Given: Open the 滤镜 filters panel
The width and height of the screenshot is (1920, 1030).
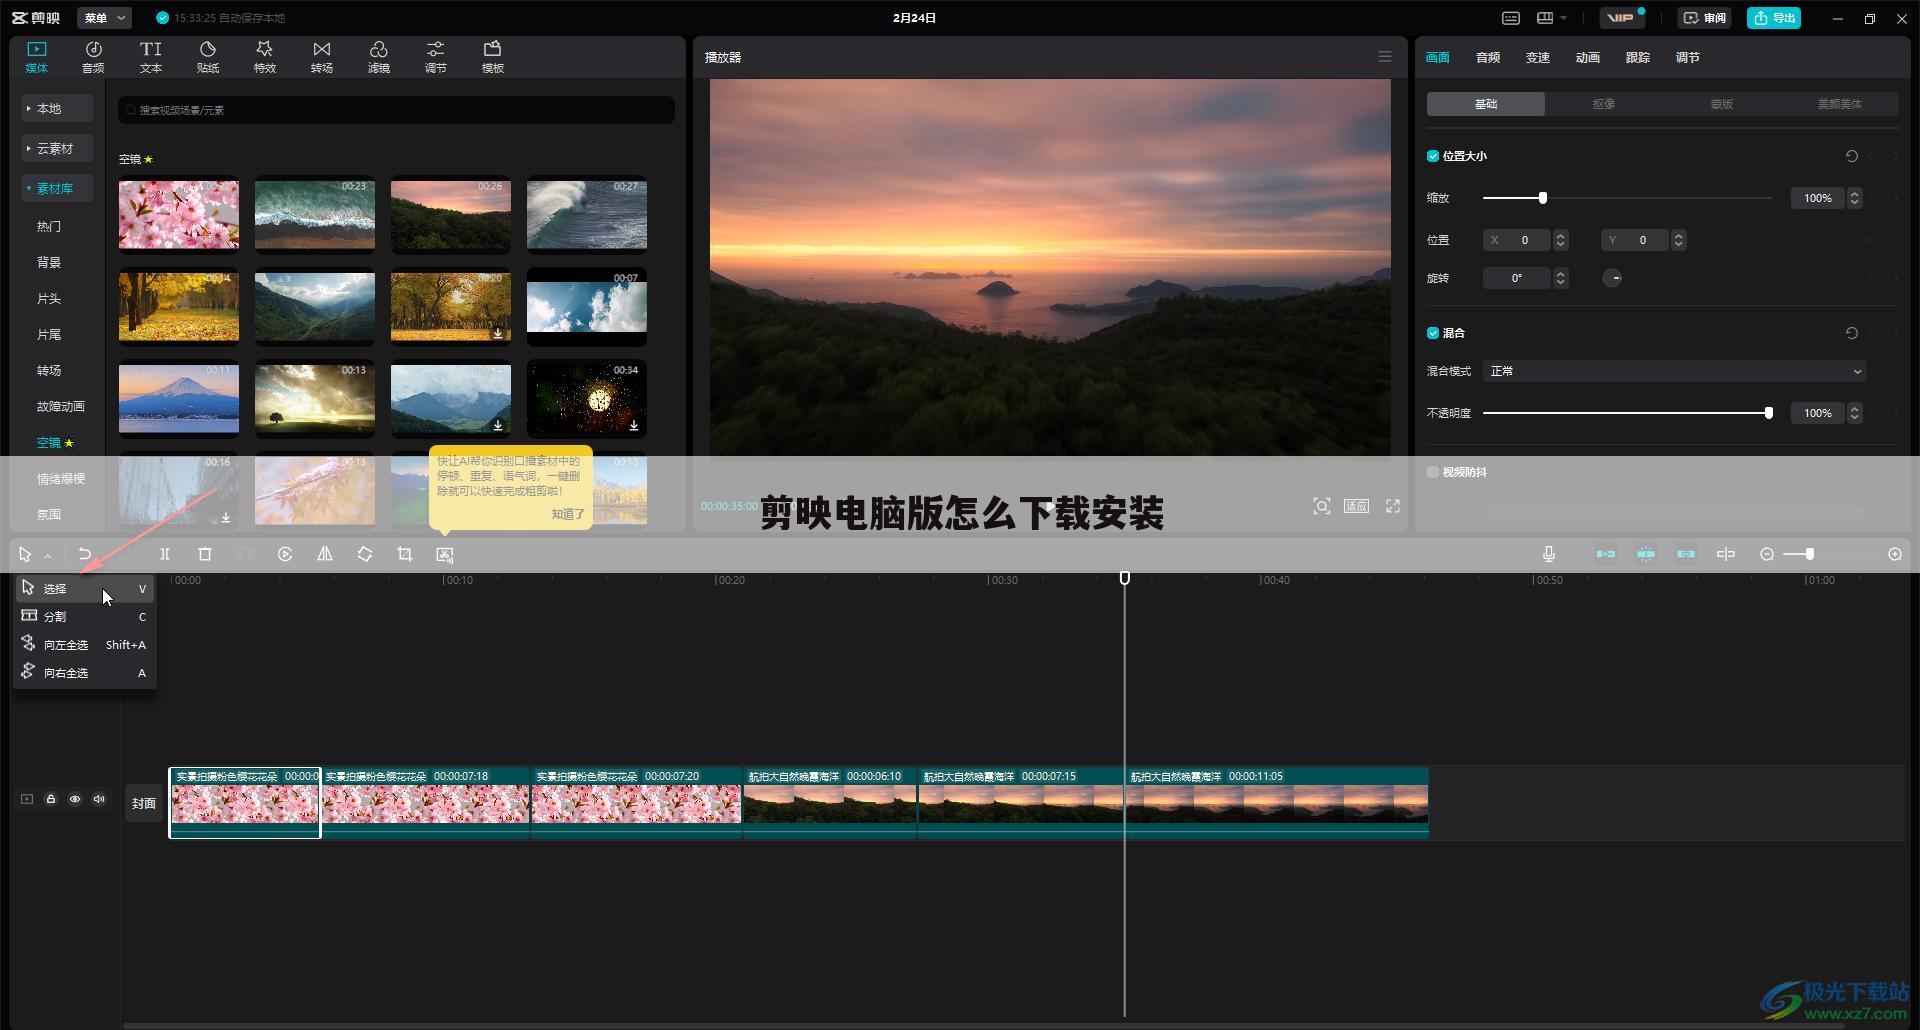Looking at the screenshot, I should pos(379,57).
